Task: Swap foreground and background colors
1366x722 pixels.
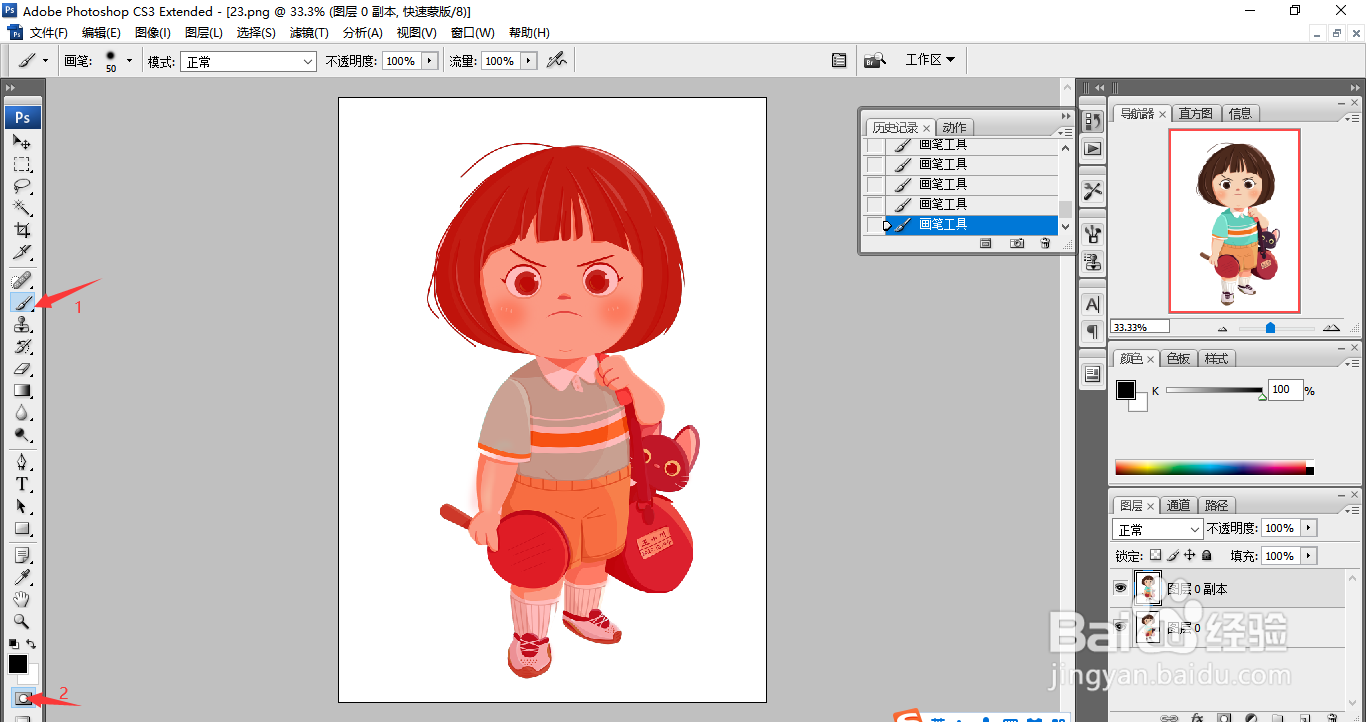Action: pyautogui.click(x=32, y=644)
